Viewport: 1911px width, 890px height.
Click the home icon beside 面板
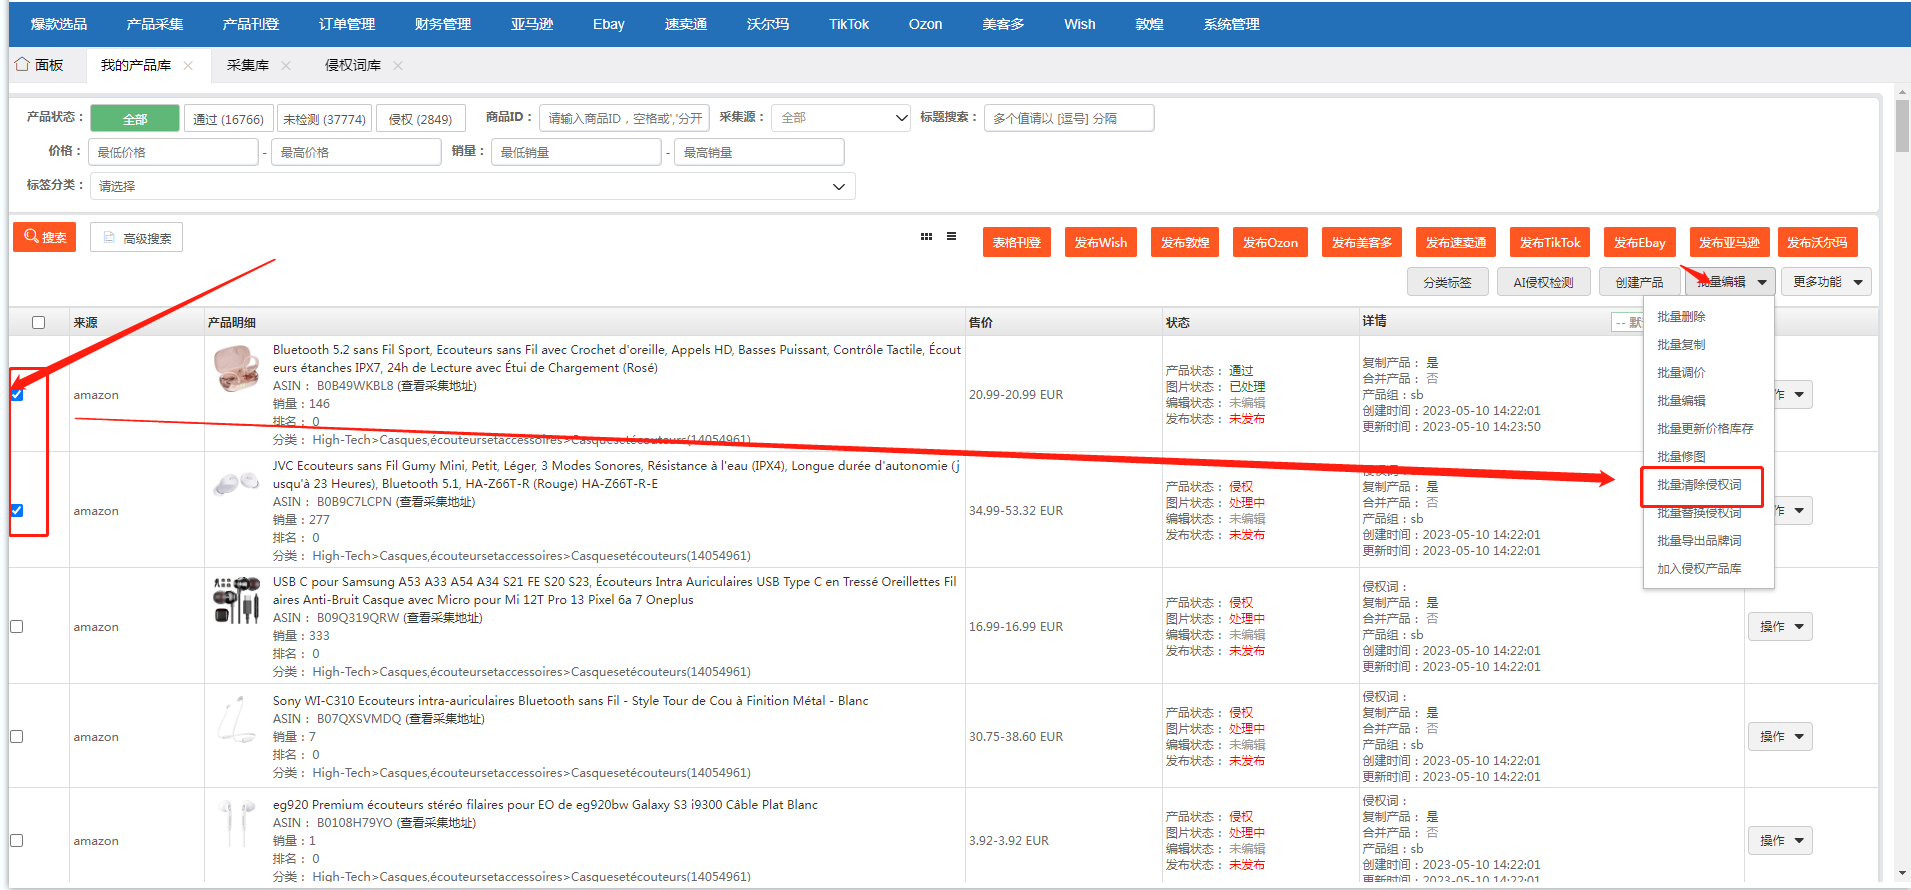point(22,65)
